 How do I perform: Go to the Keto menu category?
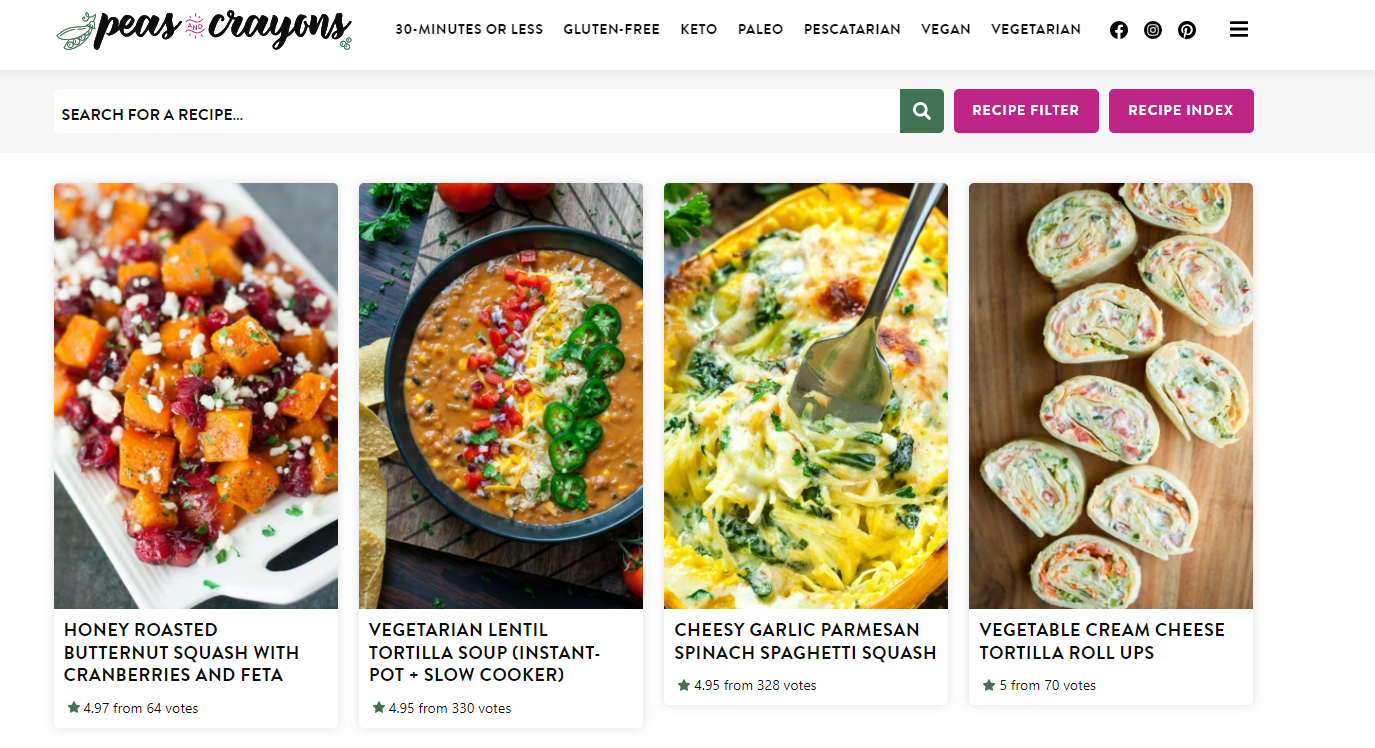(699, 30)
